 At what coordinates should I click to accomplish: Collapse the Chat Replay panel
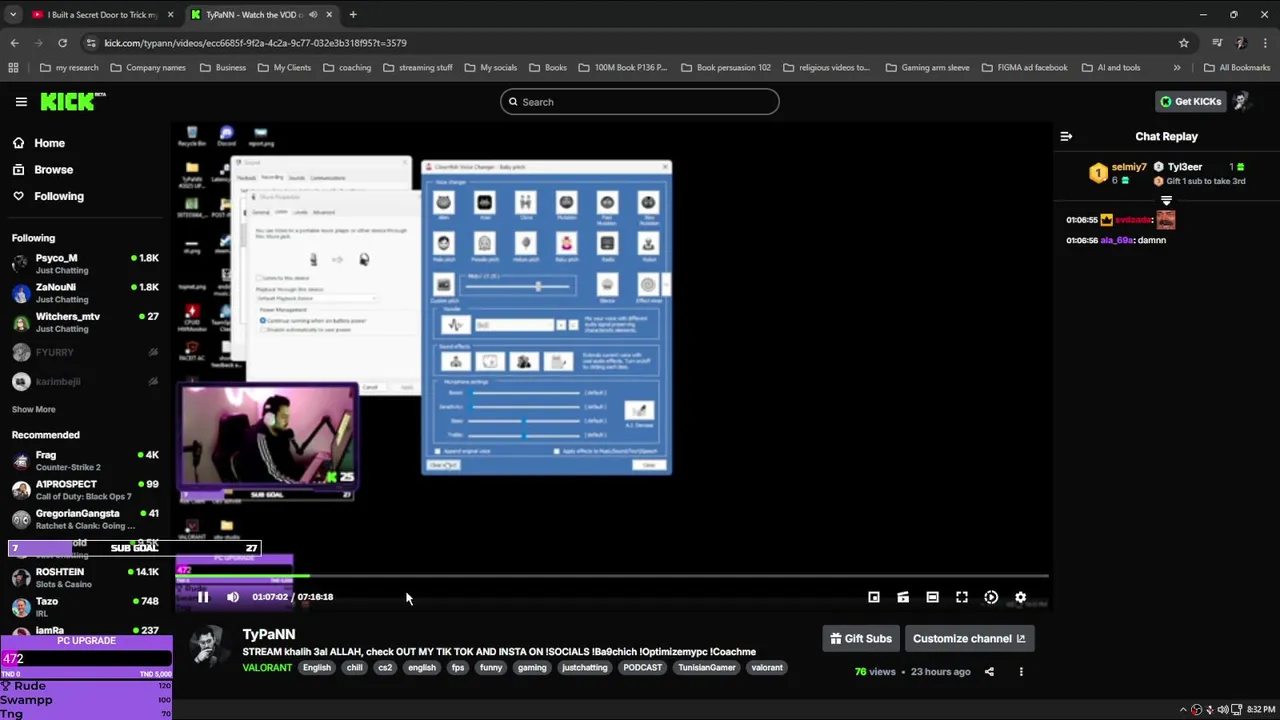pyautogui.click(x=1066, y=136)
